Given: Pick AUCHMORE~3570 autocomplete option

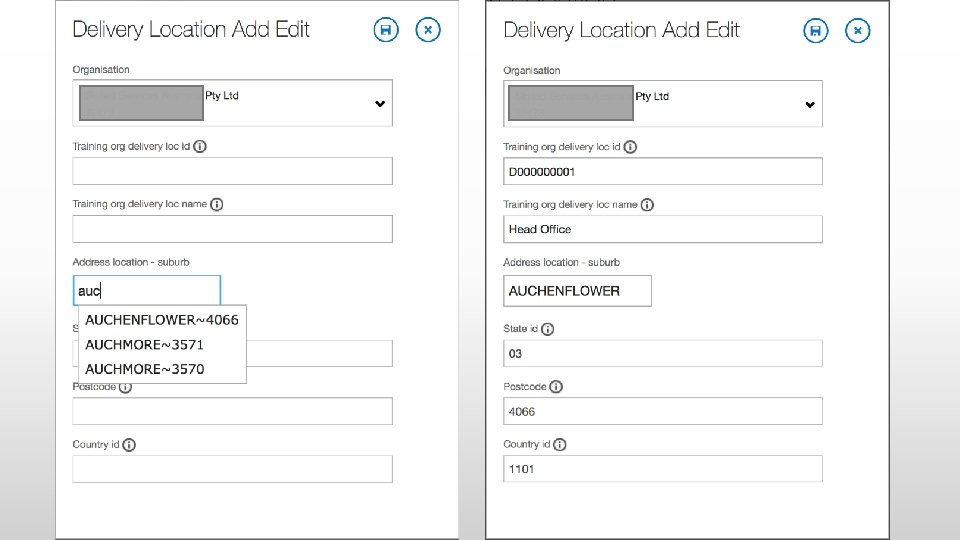Looking at the screenshot, I should (x=144, y=369).
